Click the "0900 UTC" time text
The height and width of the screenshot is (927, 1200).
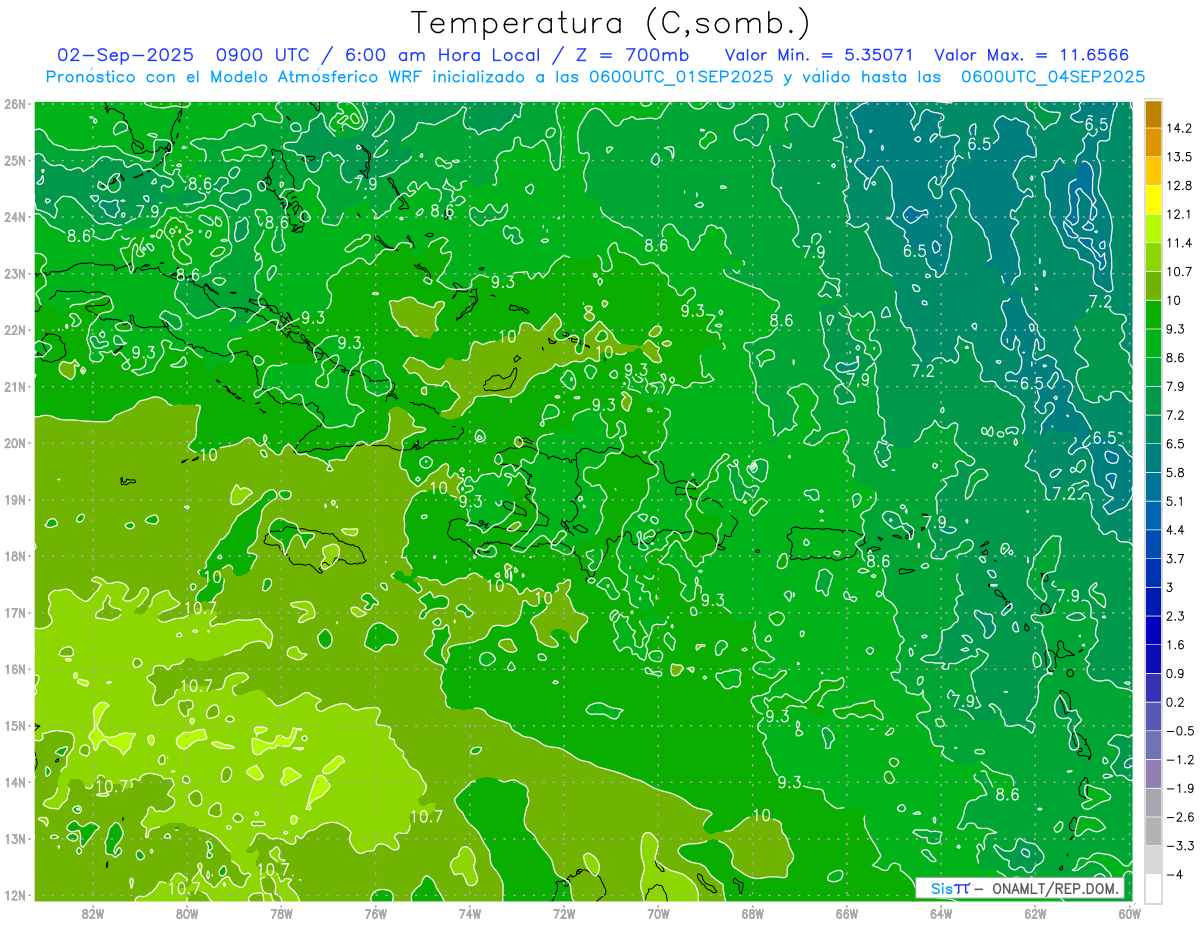coord(263,55)
